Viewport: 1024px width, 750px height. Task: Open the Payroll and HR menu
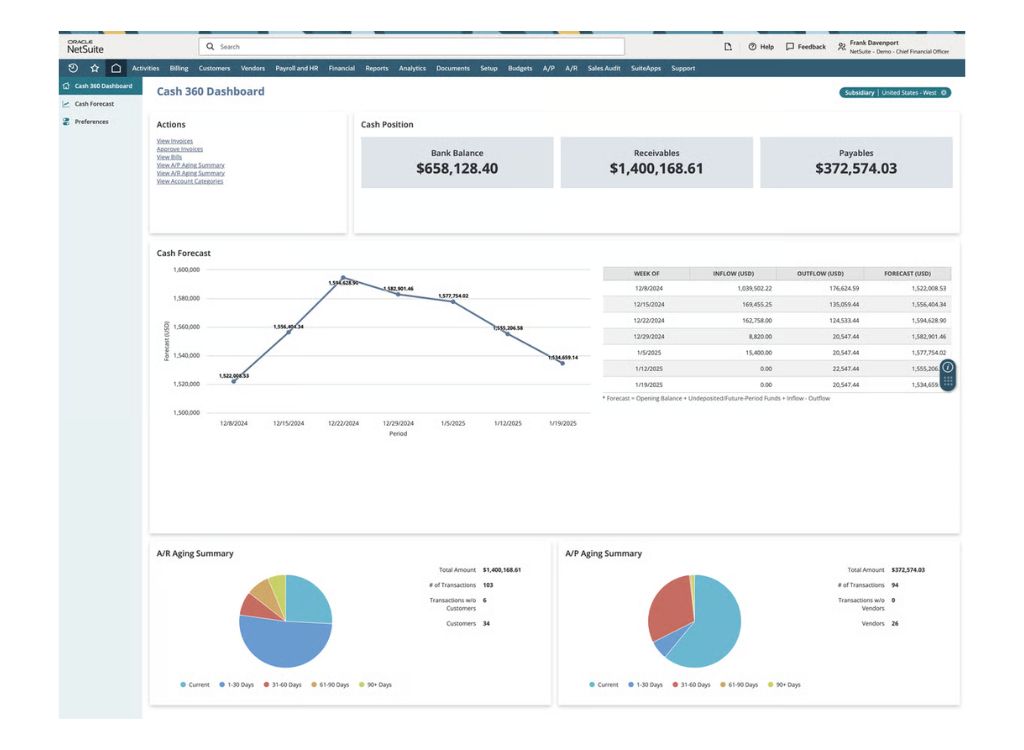tap(298, 68)
